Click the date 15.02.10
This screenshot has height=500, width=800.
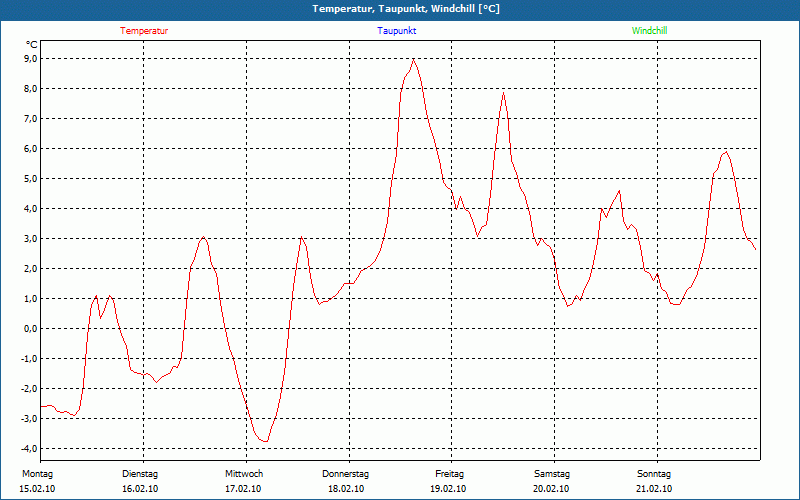click(x=37, y=489)
